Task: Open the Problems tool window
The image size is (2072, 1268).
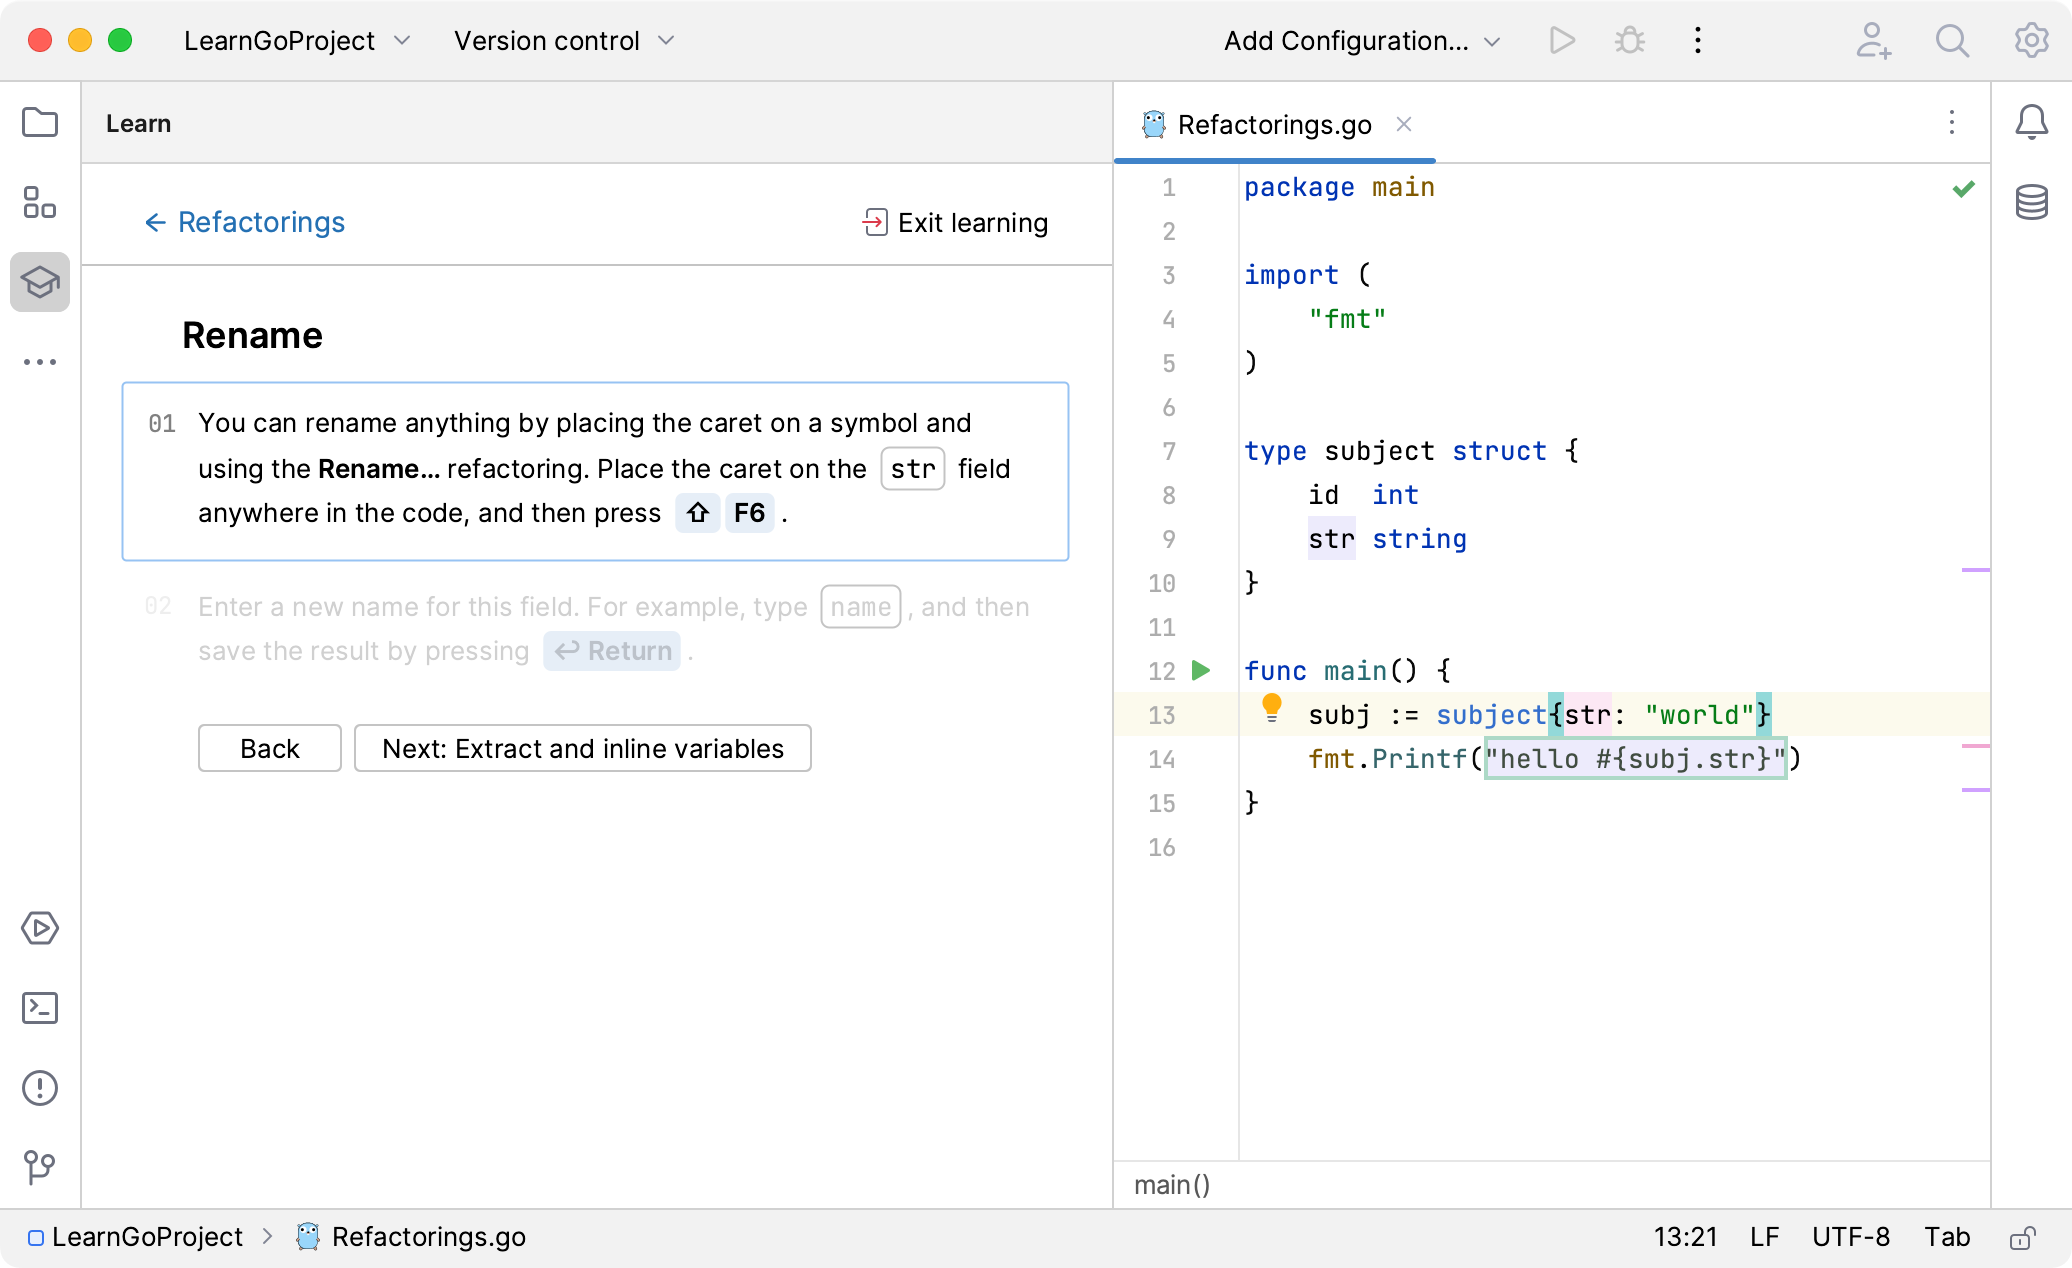Action: coord(40,1088)
